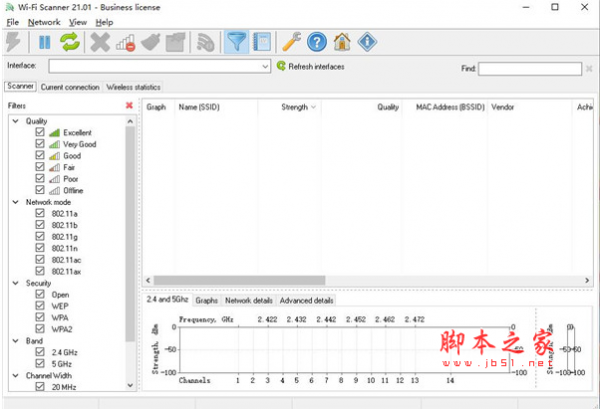
Task: Switch to the Wireless statistics tab
Action: [x=133, y=87]
